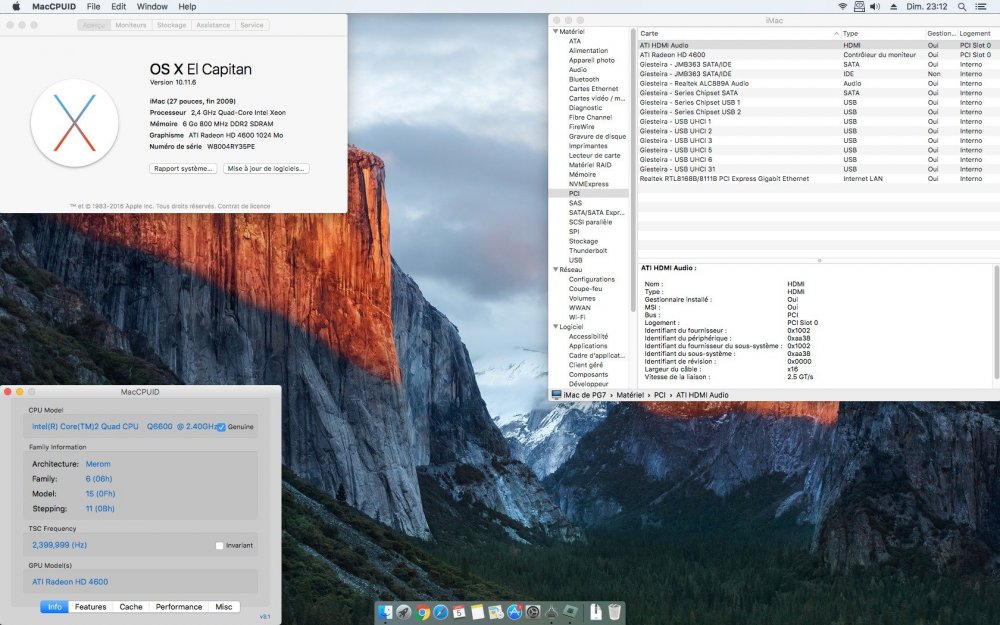Select Realtek RTL8168B/8111B Ethernet row
The width and height of the screenshot is (1000, 625).
pos(818,179)
